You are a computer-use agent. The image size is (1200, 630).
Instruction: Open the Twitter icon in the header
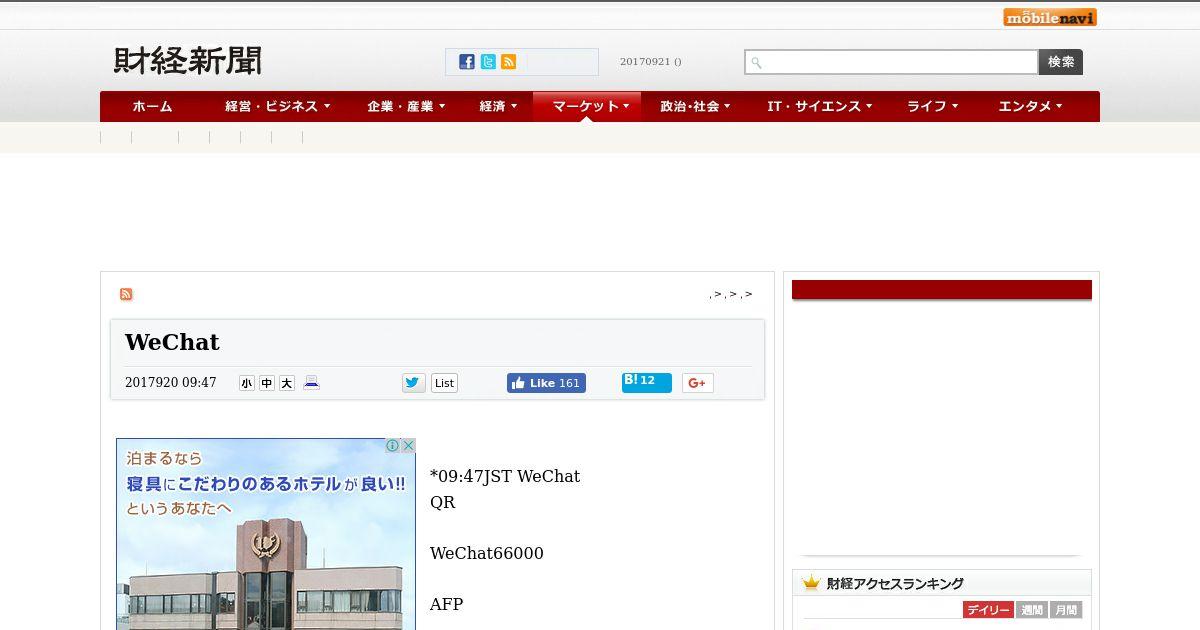(x=488, y=62)
